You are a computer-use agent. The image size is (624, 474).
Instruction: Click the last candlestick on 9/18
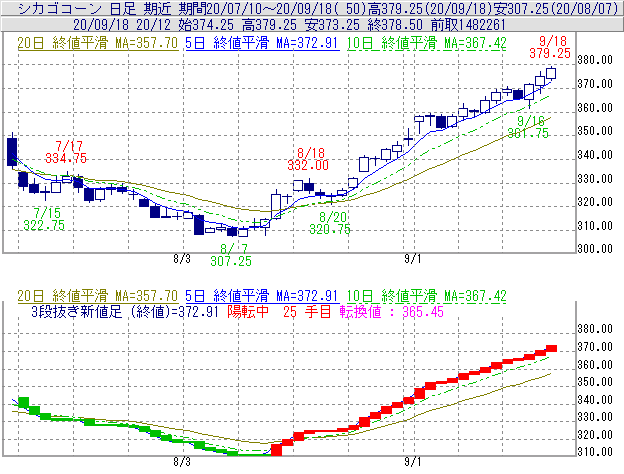(x=551, y=73)
